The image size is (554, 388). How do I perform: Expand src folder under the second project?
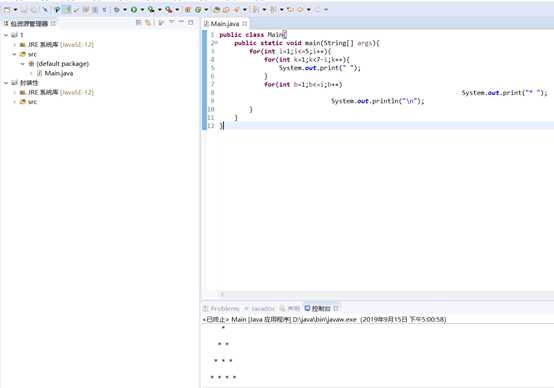(x=14, y=102)
